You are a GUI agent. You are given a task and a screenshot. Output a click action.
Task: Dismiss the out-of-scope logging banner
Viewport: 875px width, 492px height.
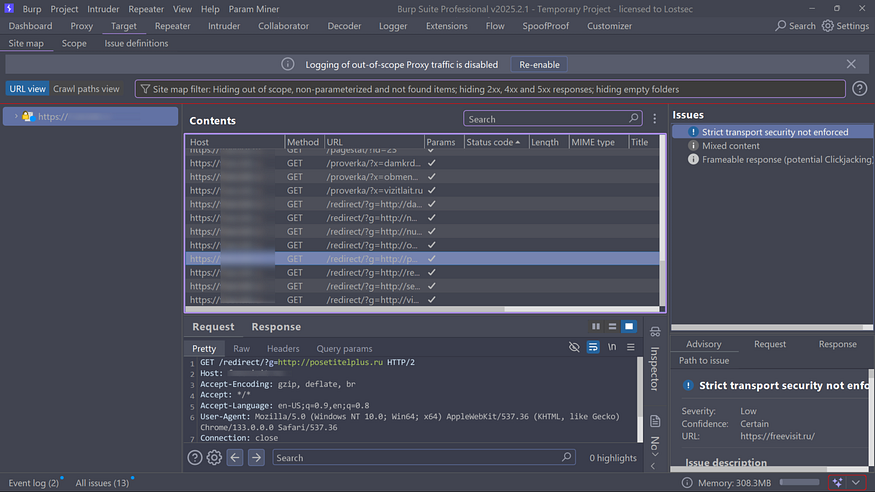point(851,64)
